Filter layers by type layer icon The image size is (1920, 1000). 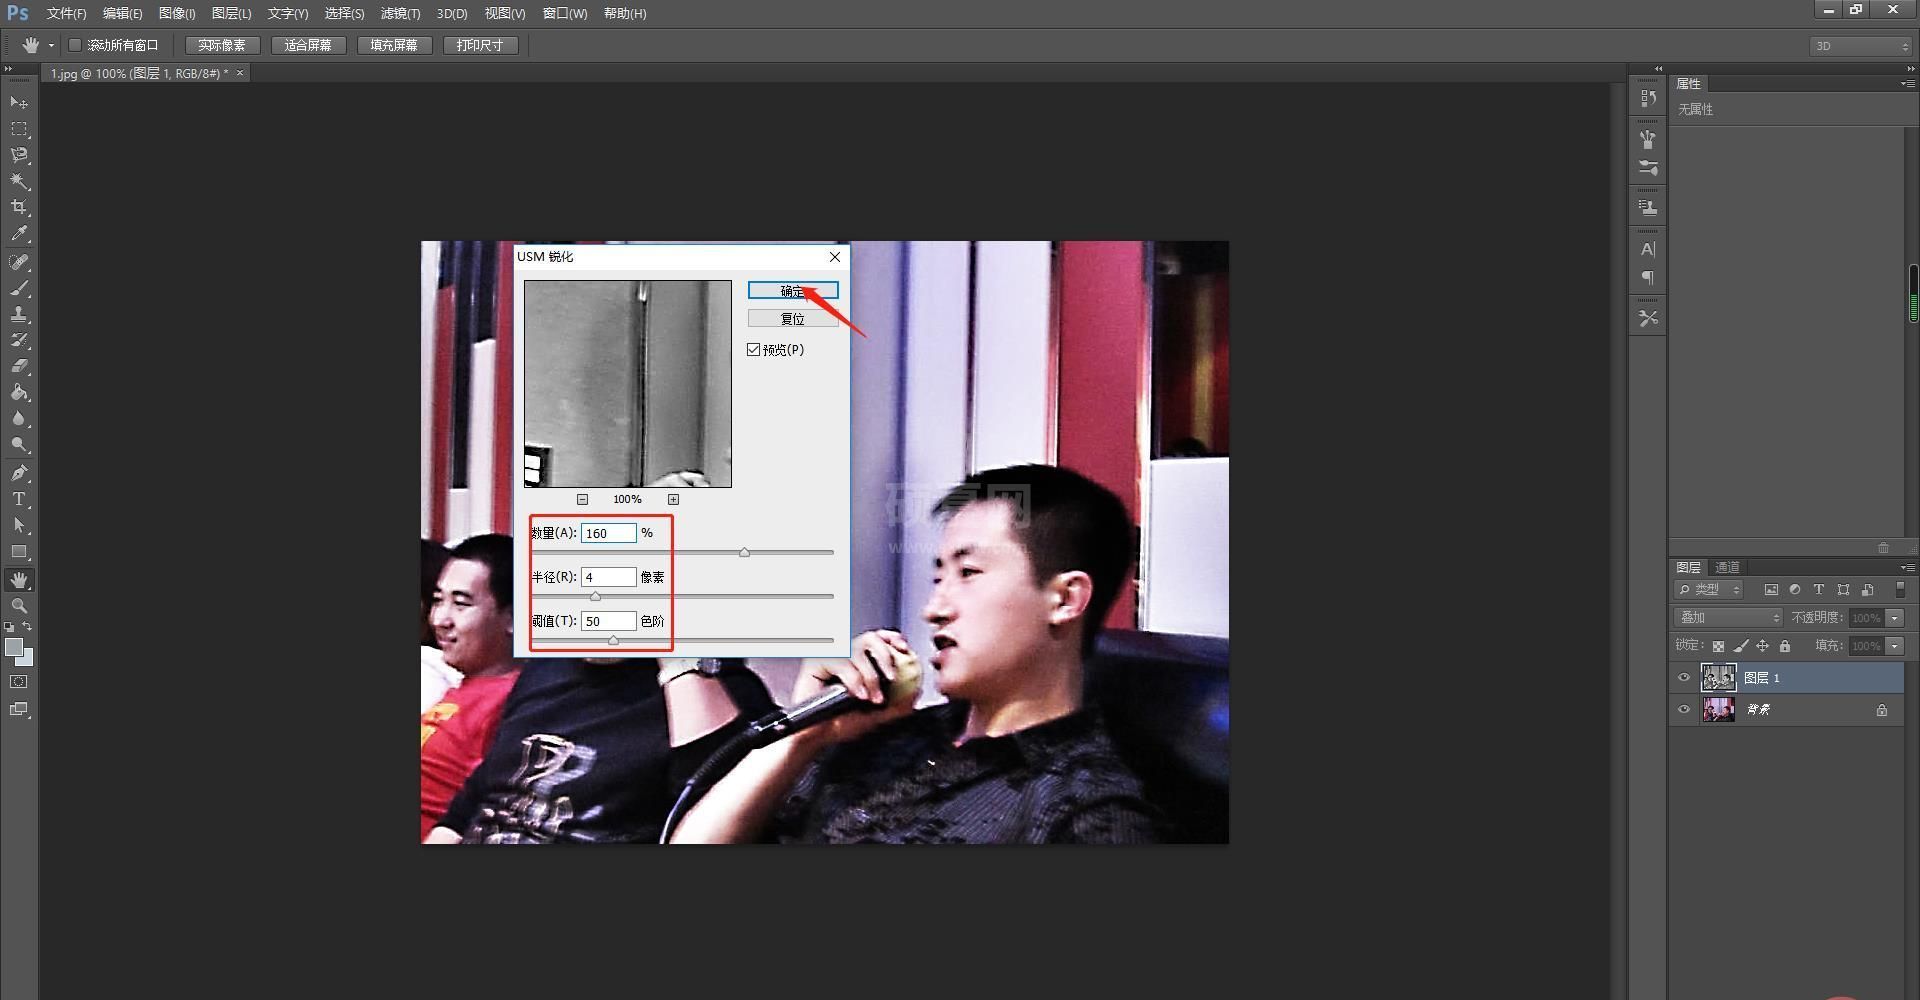1819,590
